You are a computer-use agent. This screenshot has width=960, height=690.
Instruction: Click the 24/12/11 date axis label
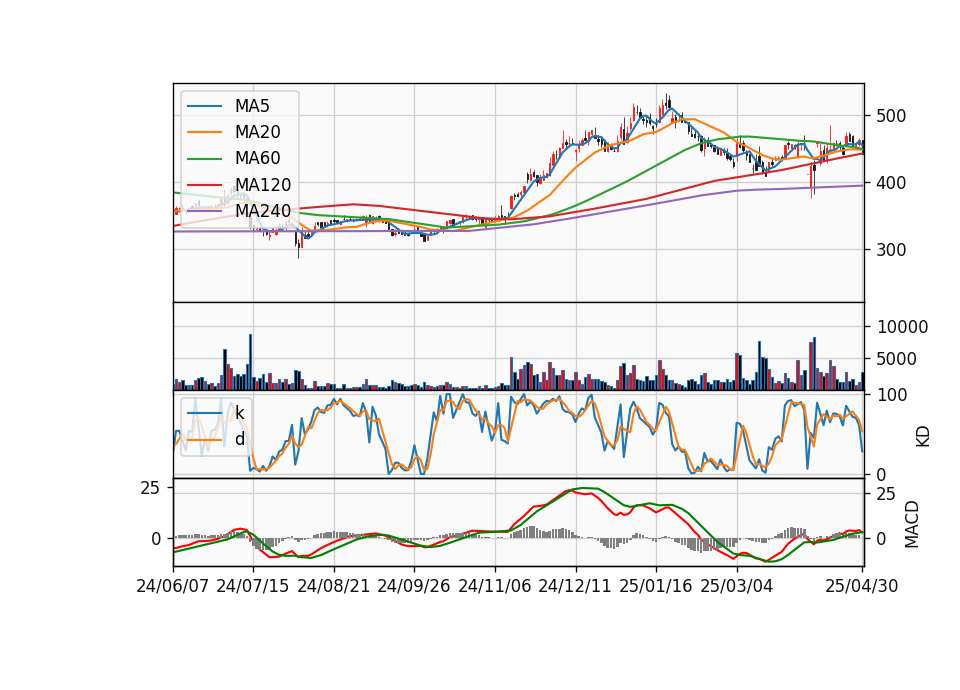[575, 586]
